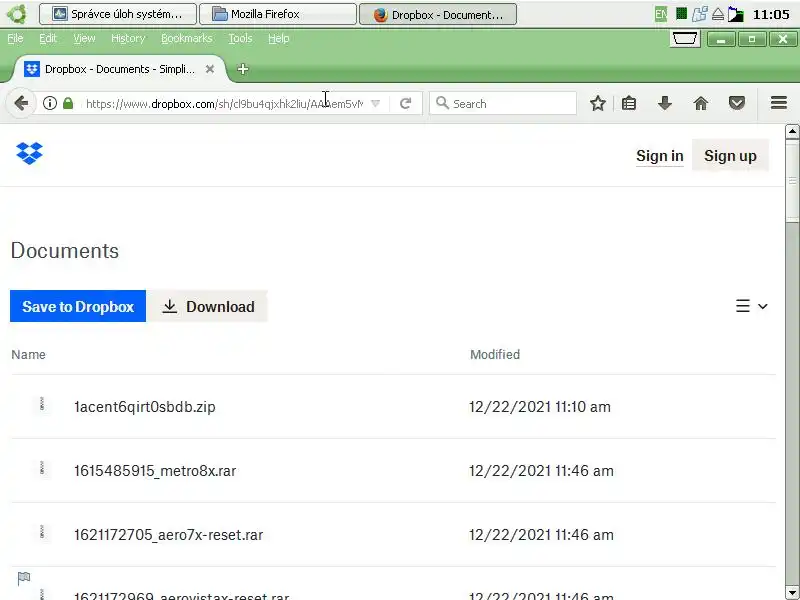Screen dimensions: 800x600
Task: Click the page scrollbar up arrow
Action: click(x=792, y=132)
